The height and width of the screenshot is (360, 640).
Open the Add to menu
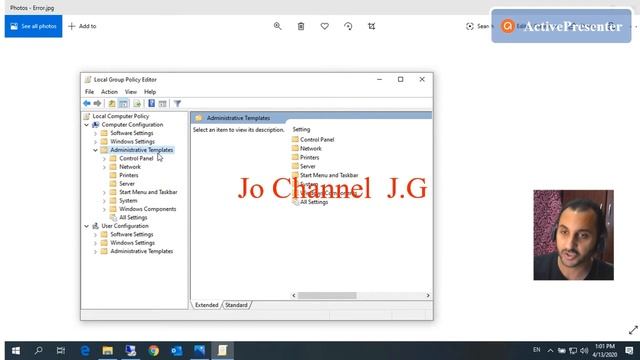click(x=82, y=26)
